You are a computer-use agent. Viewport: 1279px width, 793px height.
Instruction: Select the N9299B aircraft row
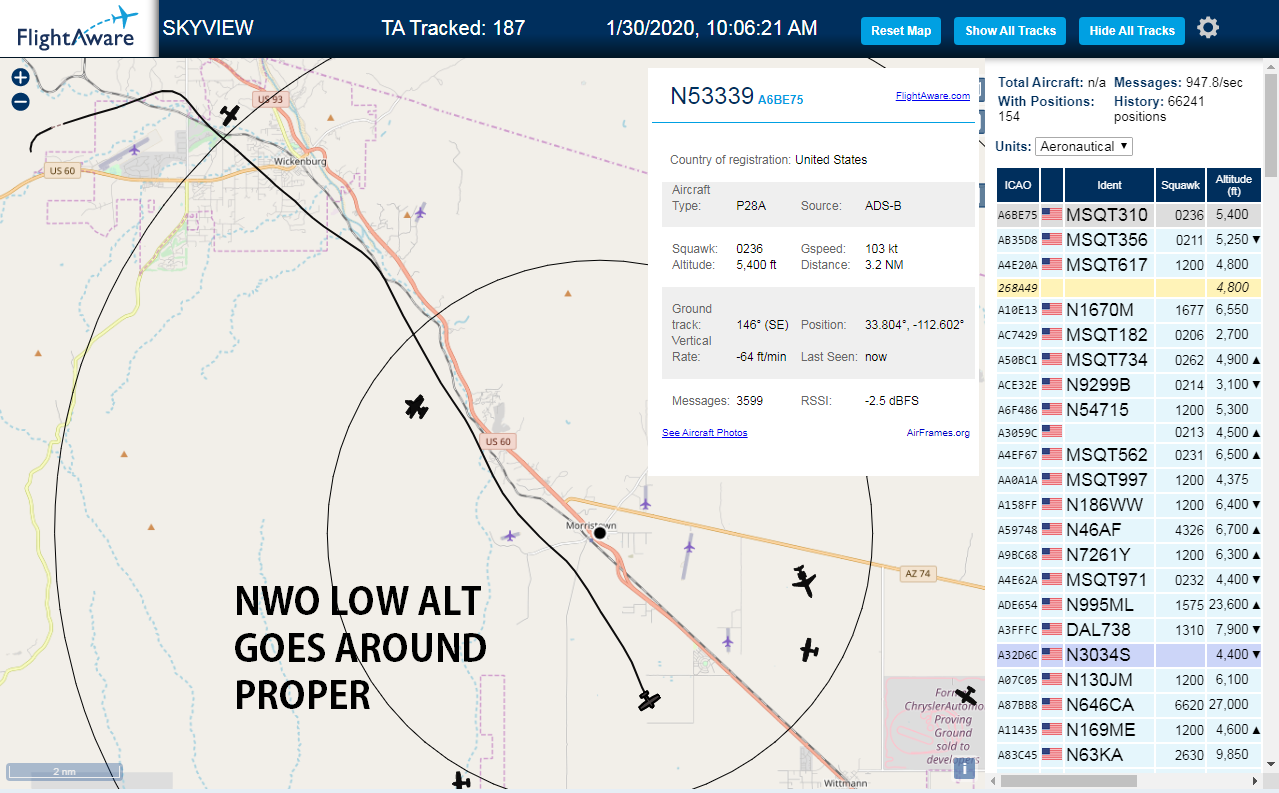[1129, 385]
